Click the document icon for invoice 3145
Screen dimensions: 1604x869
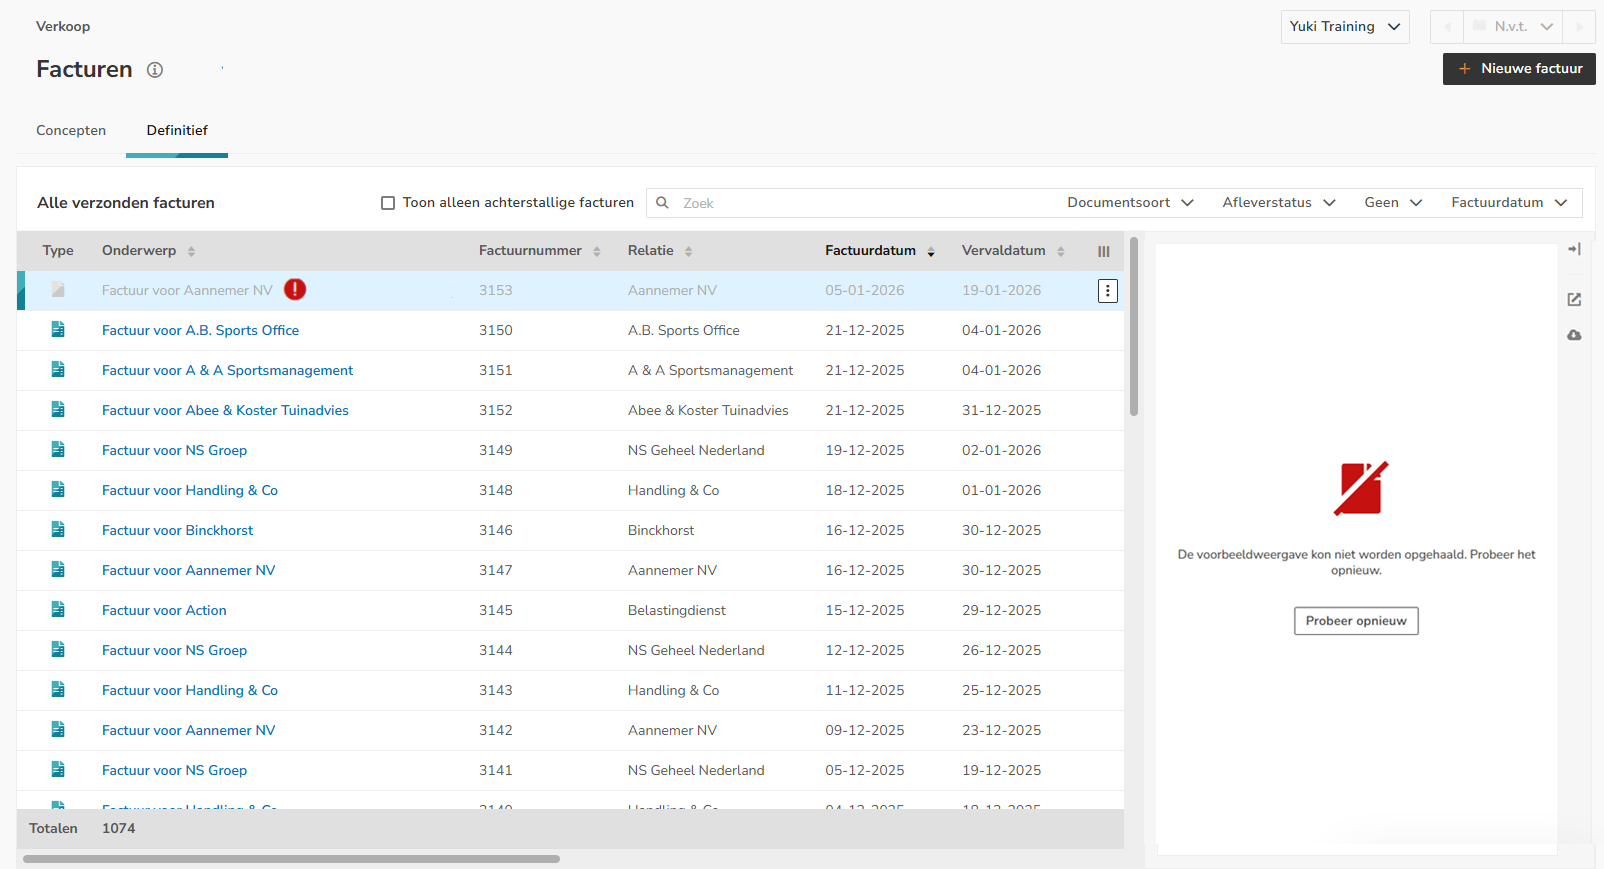[x=58, y=610]
